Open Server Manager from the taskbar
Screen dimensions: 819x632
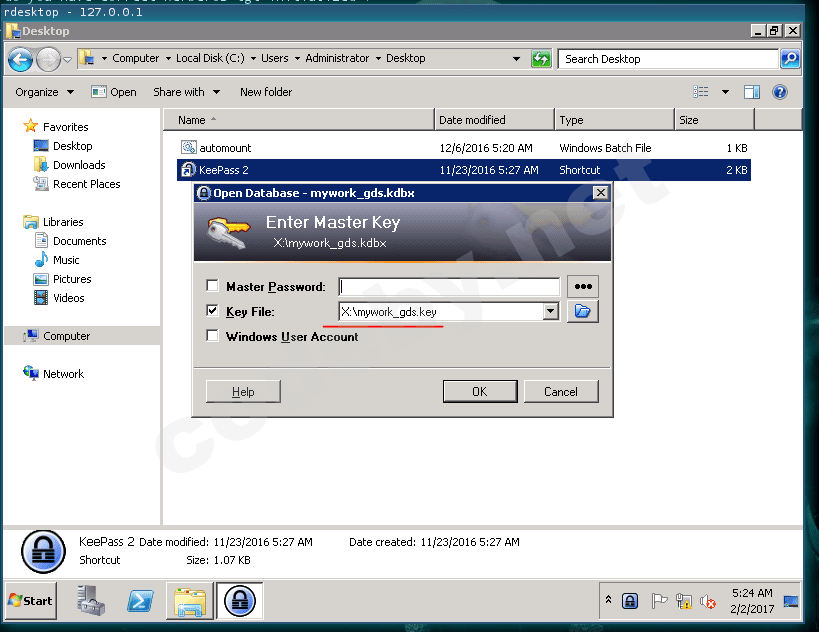90,601
